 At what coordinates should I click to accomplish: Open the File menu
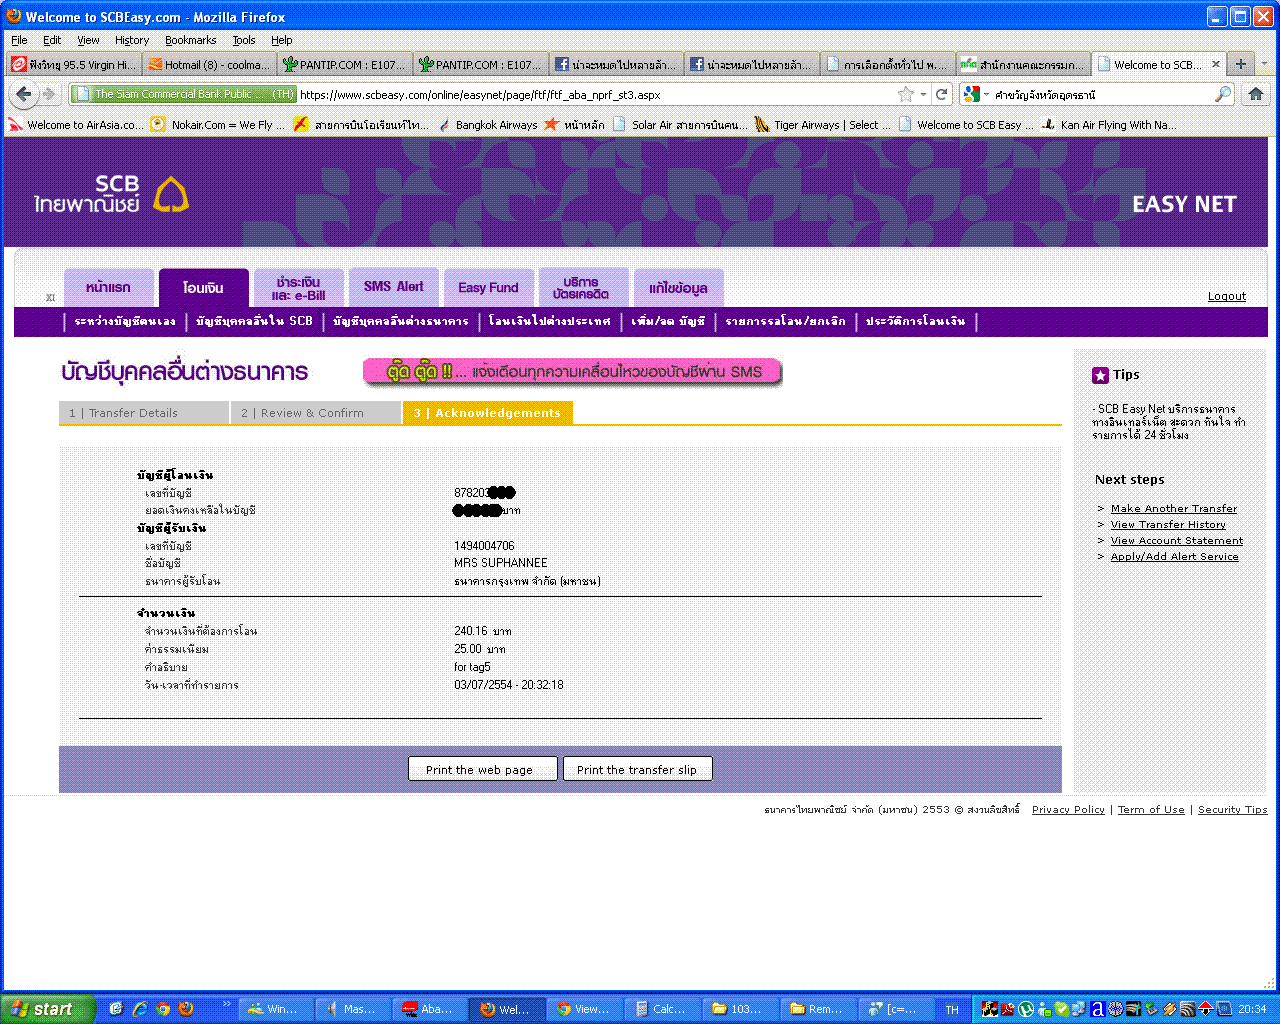click(x=19, y=40)
